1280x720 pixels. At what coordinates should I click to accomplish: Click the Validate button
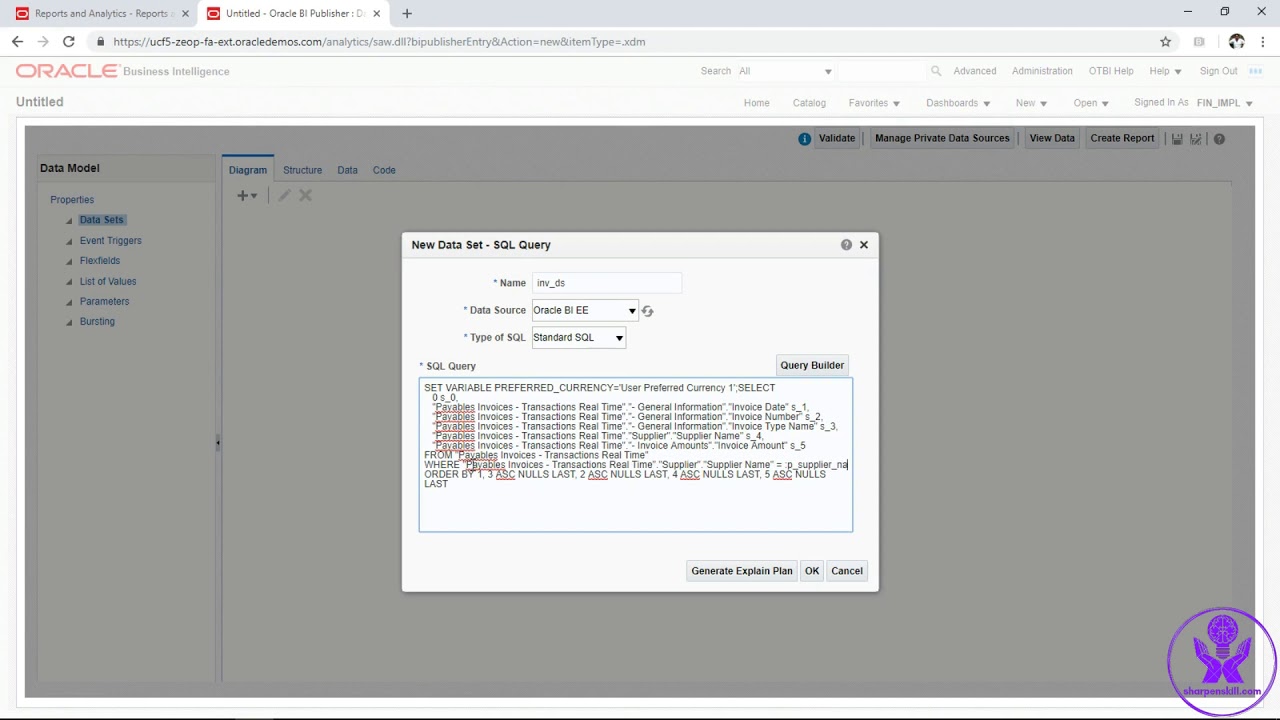pyautogui.click(x=837, y=139)
